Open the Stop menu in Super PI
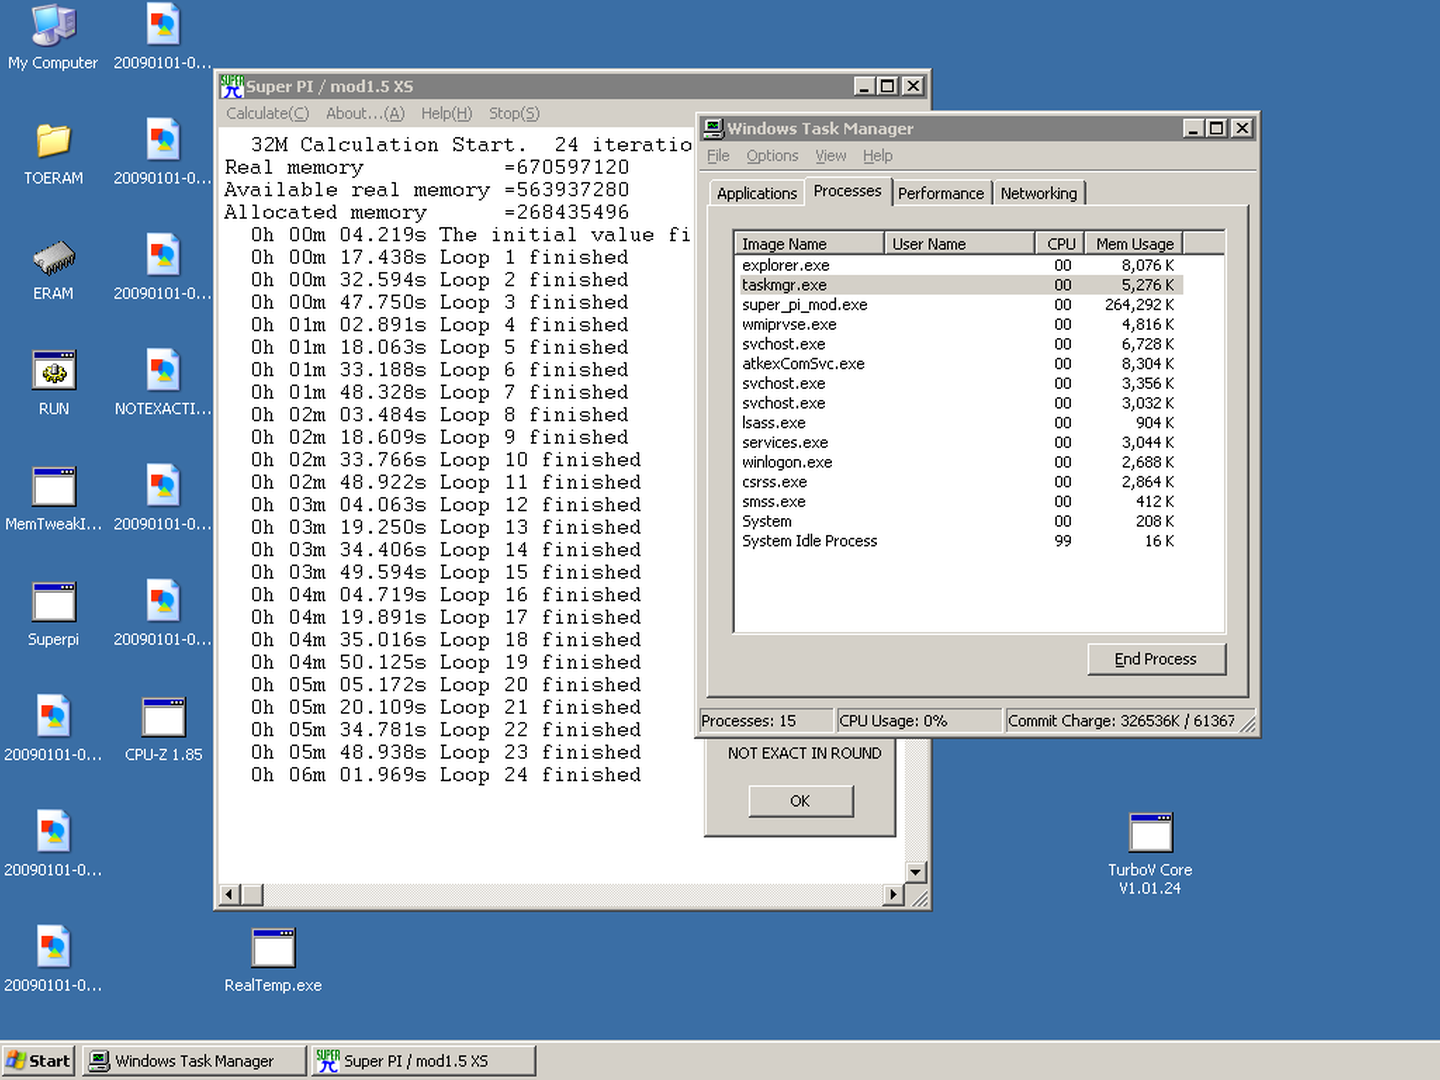This screenshot has height=1080, width=1440. pos(514,113)
